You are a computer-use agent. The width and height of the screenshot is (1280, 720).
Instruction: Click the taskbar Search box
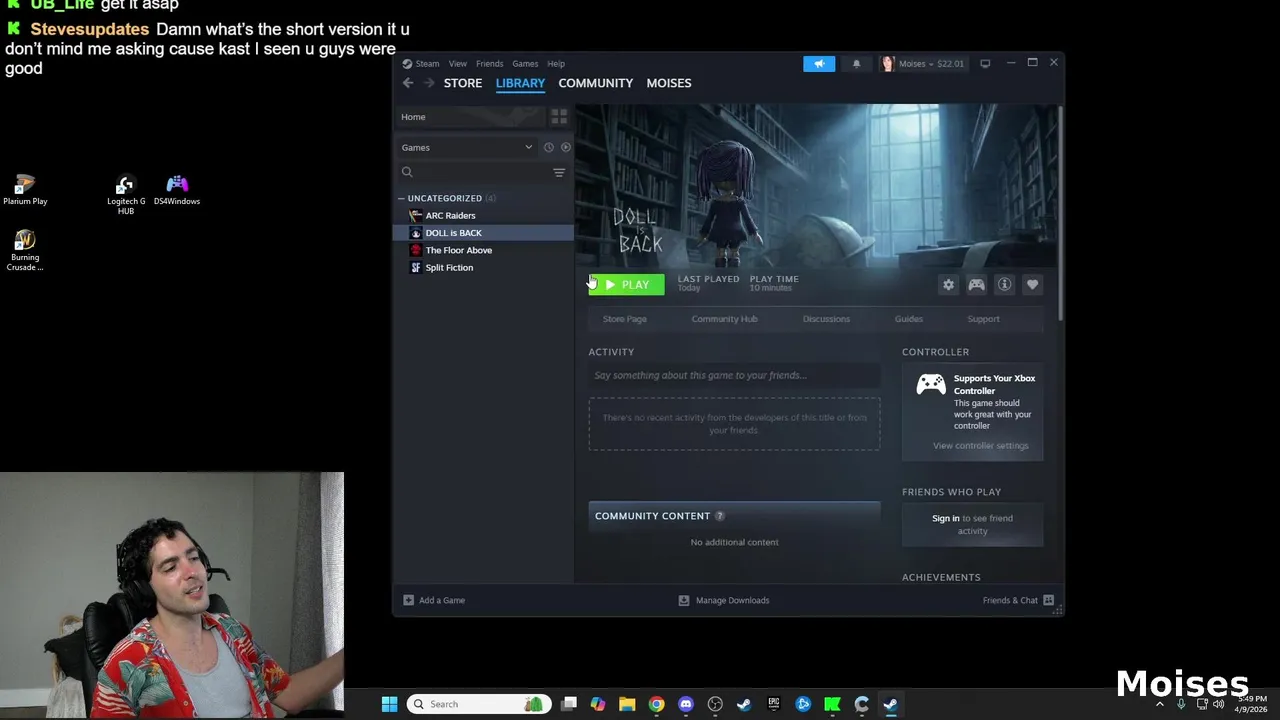[x=478, y=704]
